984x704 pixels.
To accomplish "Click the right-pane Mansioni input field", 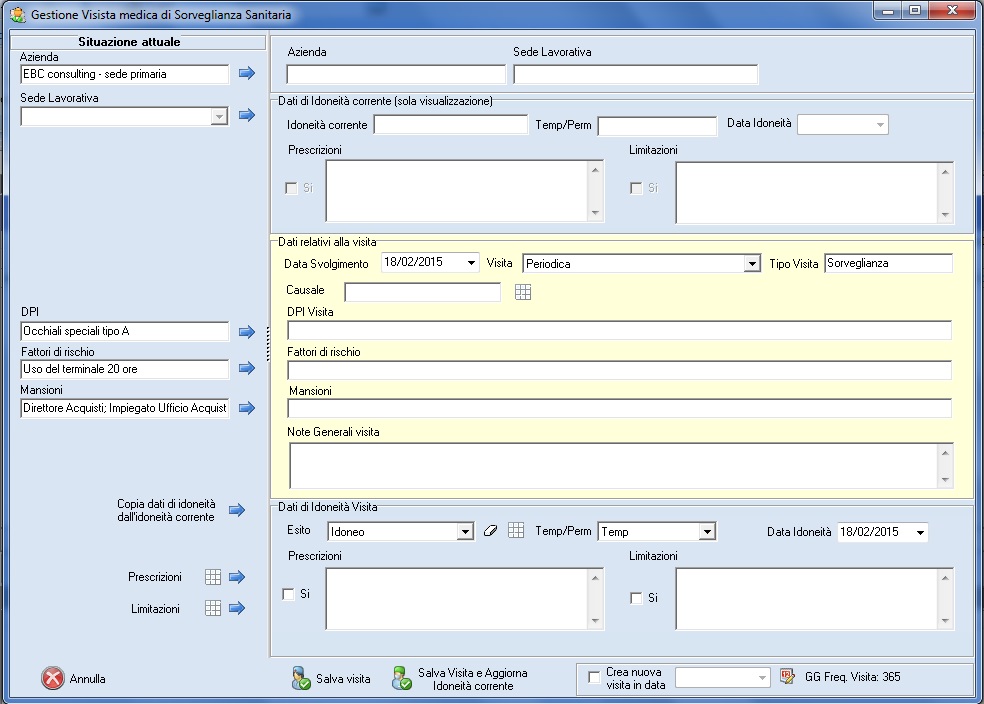I will (619, 408).
